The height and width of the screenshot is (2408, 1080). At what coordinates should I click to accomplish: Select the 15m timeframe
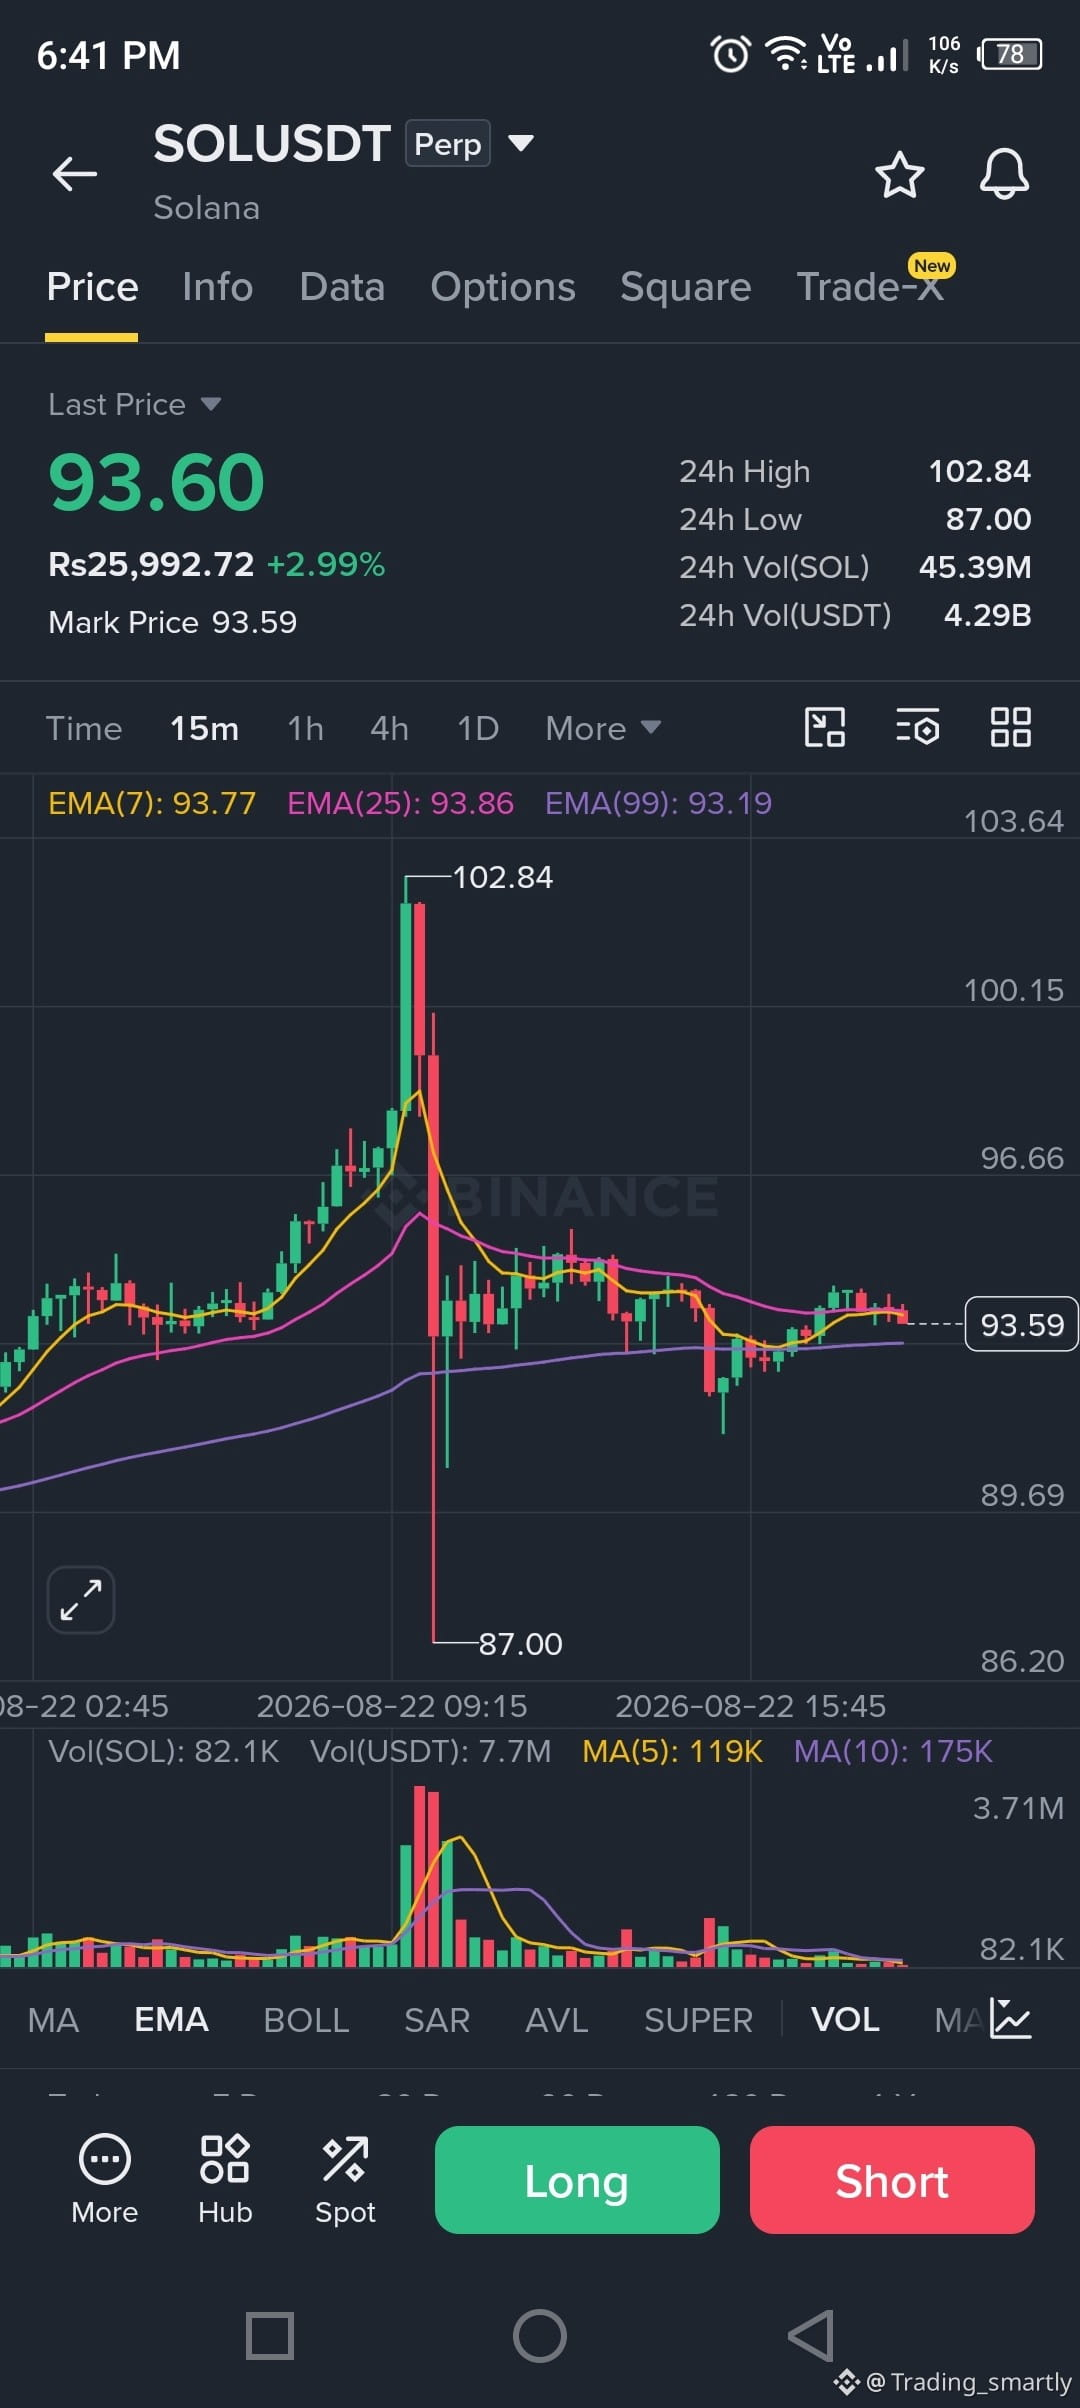204,728
